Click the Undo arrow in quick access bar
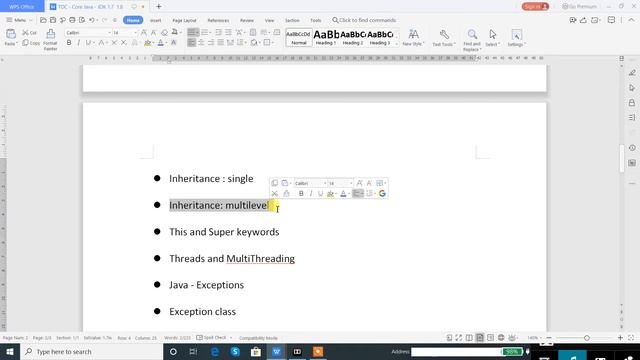This screenshot has width=640, height=360. click(x=92, y=20)
